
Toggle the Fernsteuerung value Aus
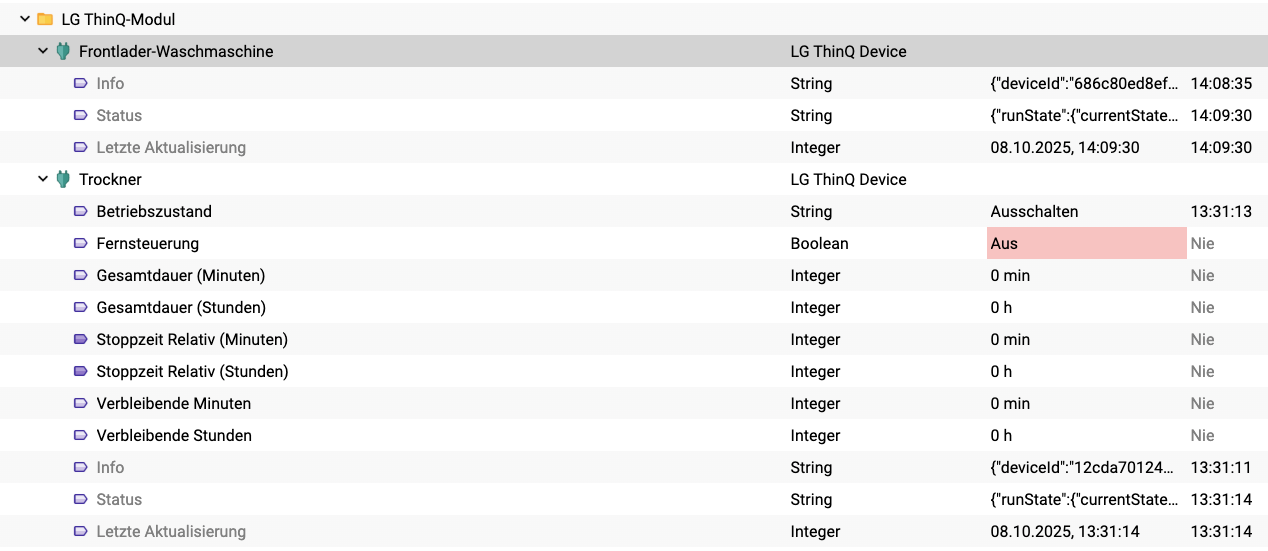1004,243
